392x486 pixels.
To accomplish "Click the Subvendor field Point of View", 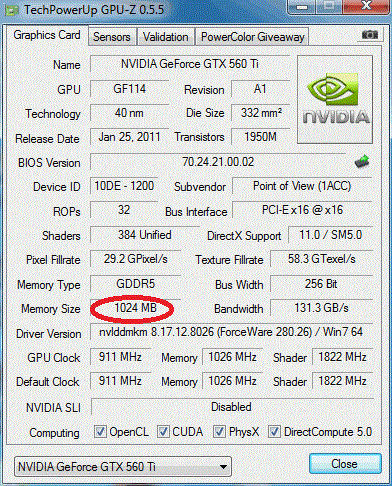I will [302, 186].
